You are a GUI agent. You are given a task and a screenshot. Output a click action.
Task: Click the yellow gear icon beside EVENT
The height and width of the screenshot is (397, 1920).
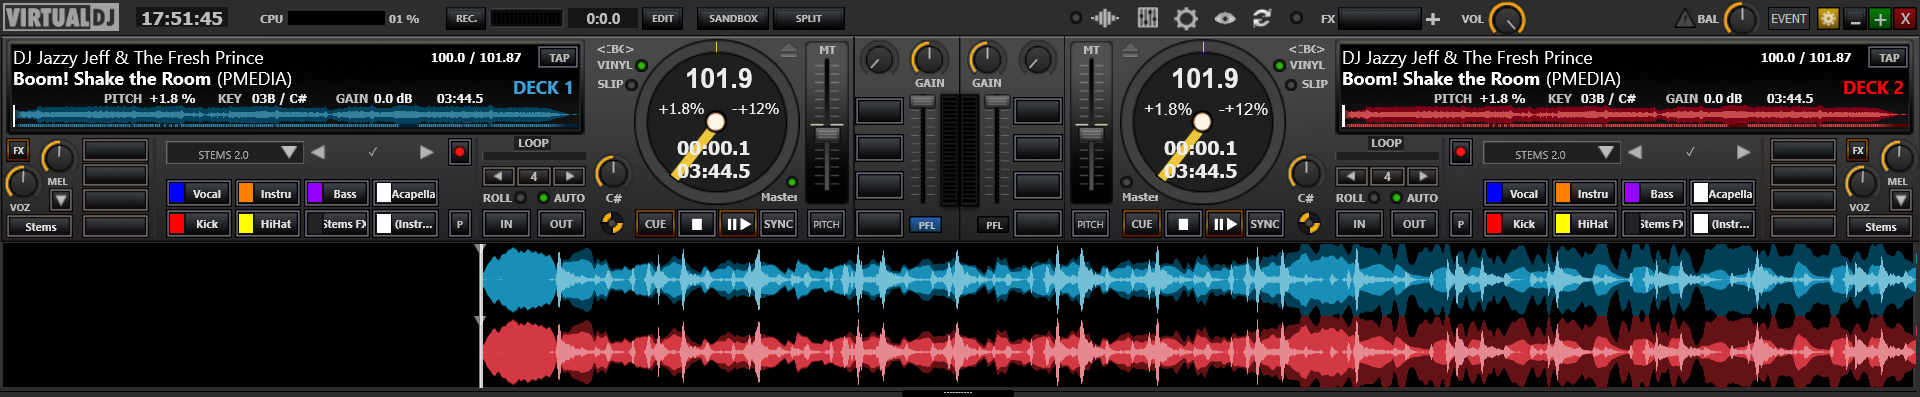1828,18
